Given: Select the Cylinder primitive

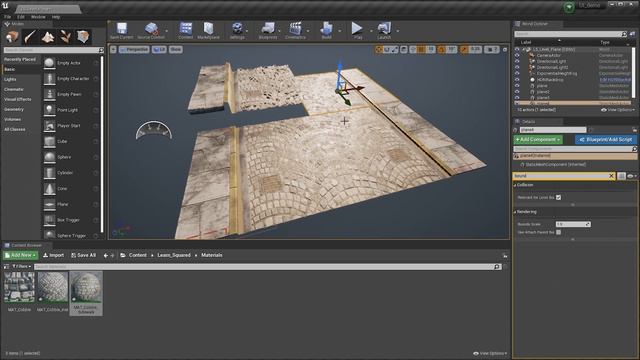Looking at the screenshot, I should point(71,173).
